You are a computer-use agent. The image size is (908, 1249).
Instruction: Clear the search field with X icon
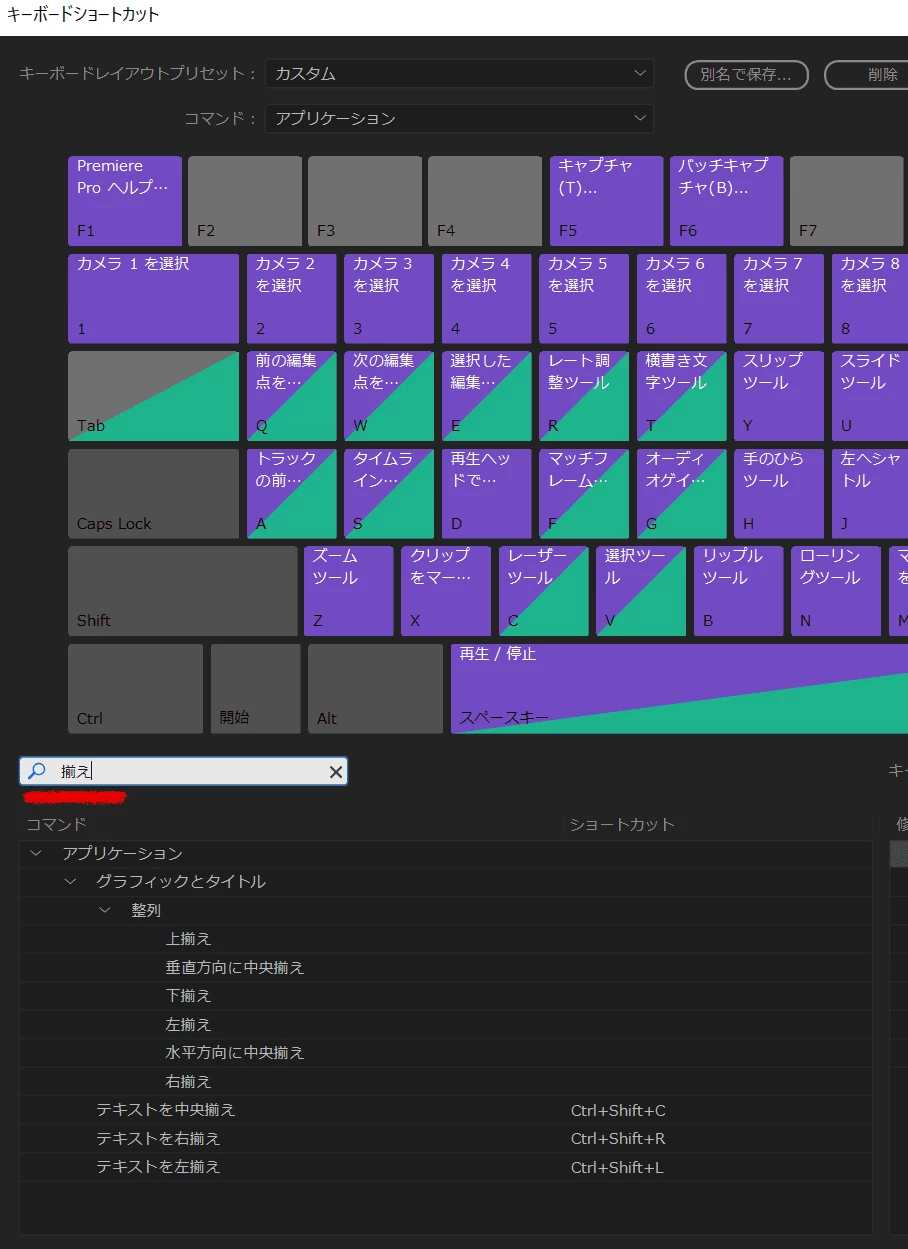(x=336, y=771)
